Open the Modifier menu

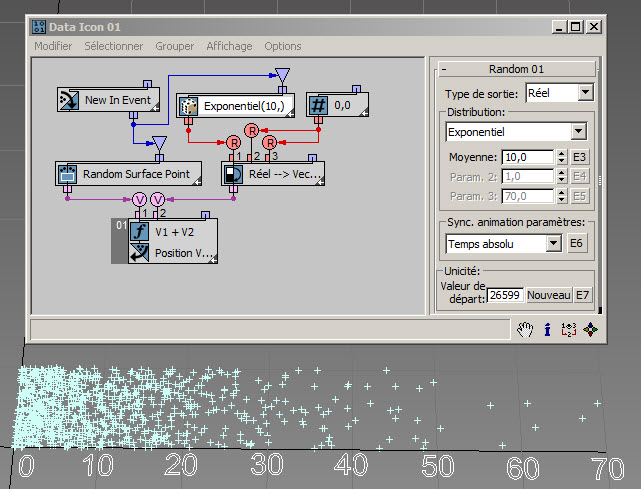point(53,46)
